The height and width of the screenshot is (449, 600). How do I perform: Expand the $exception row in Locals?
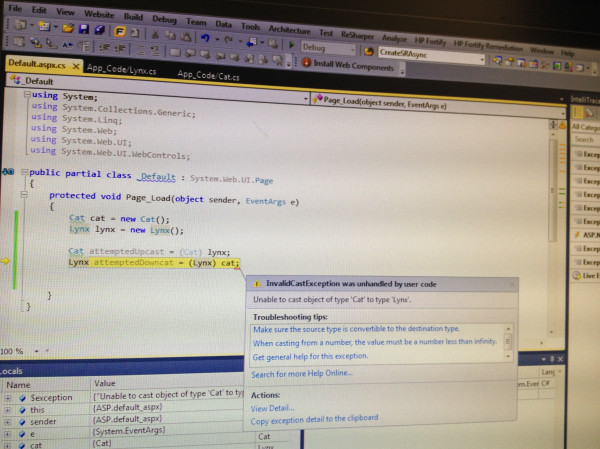[8, 398]
